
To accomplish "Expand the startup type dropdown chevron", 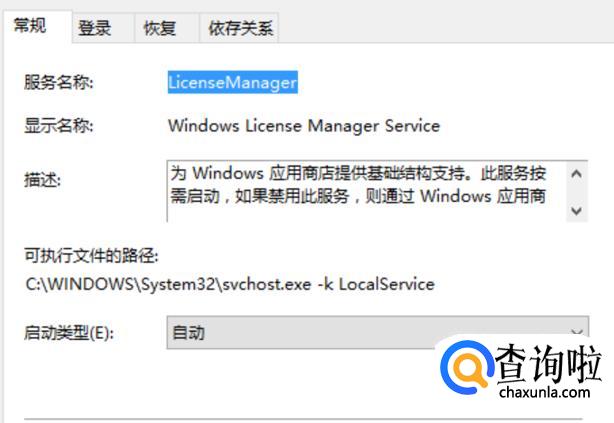I will (x=576, y=332).
